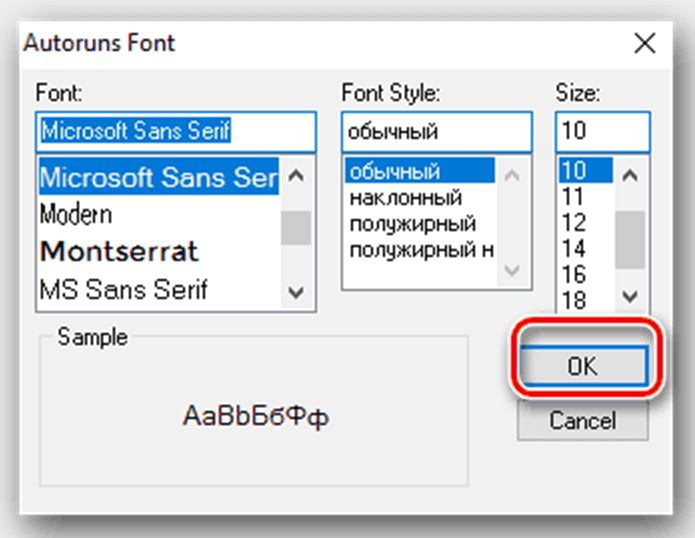Click size list scroll-down arrow
Viewport: 695px width, 538px height.
tap(629, 295)
